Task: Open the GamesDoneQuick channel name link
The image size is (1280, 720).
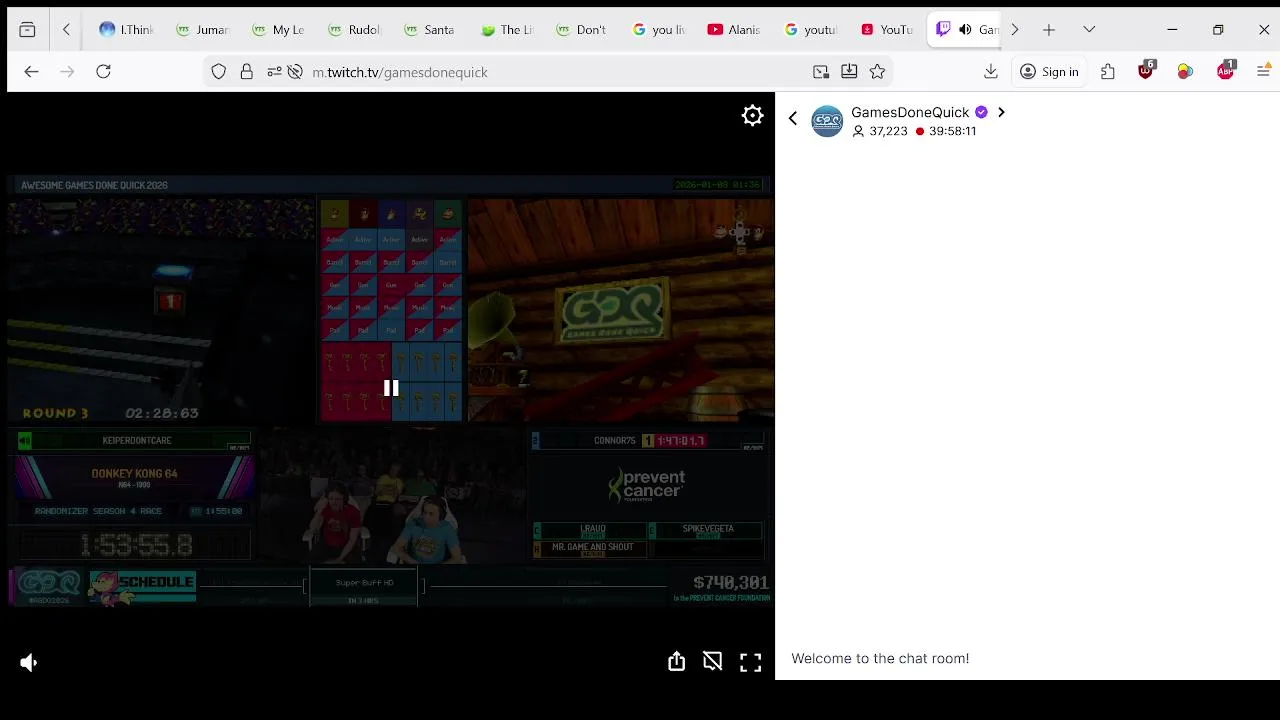Action: tap(910, 112)
